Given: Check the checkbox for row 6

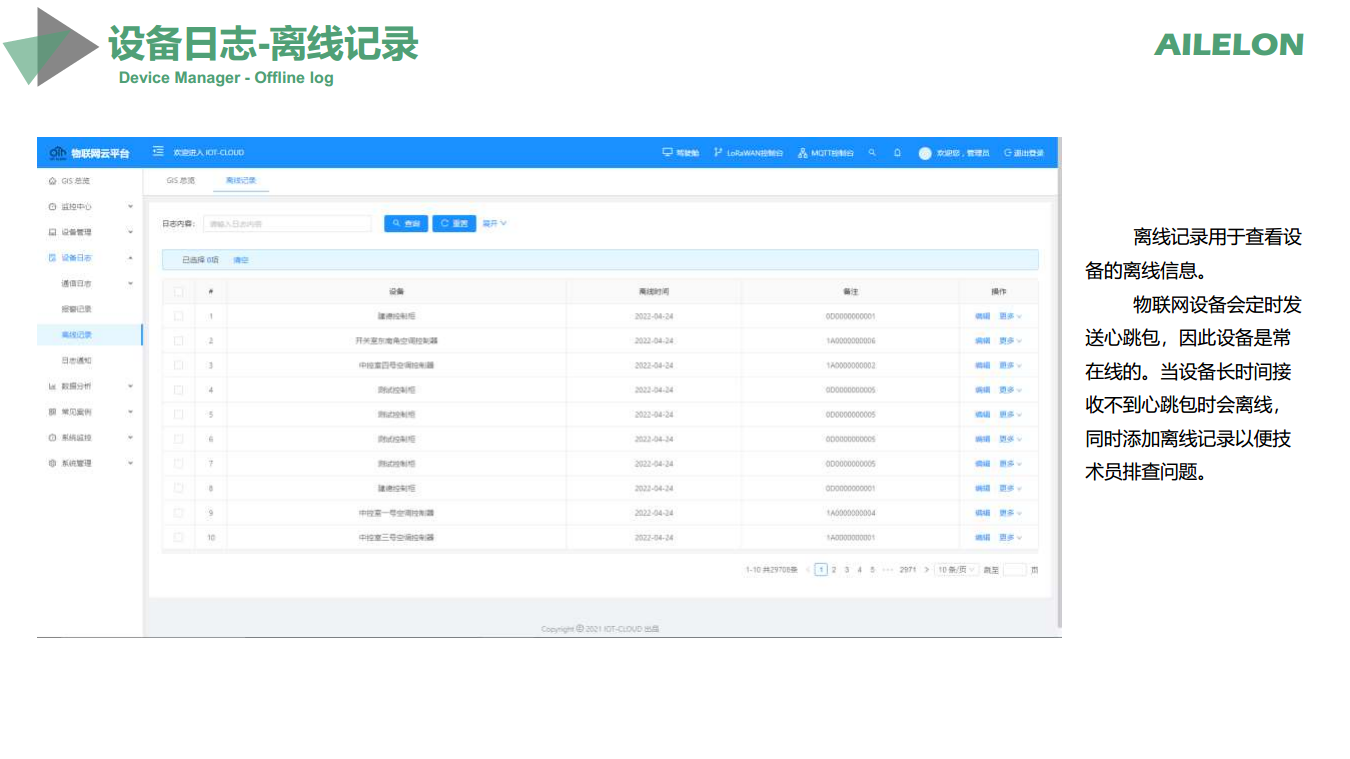Looking at the screenshot, I should point(179,439).
